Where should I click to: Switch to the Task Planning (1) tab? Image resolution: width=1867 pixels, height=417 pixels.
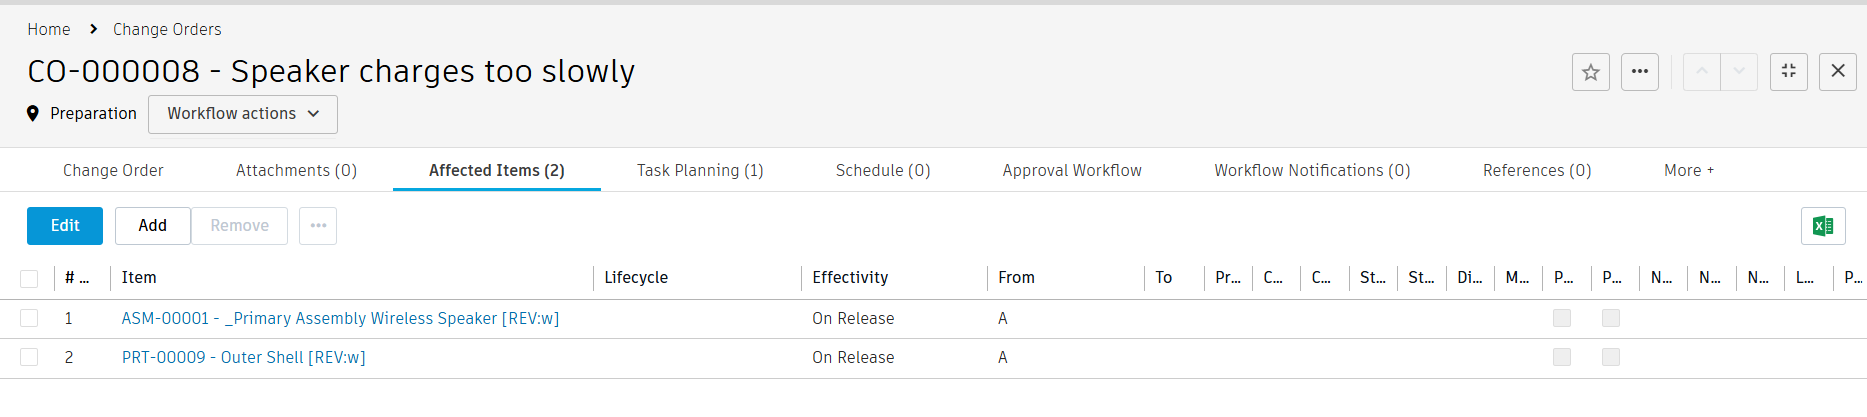pos(700,171)
